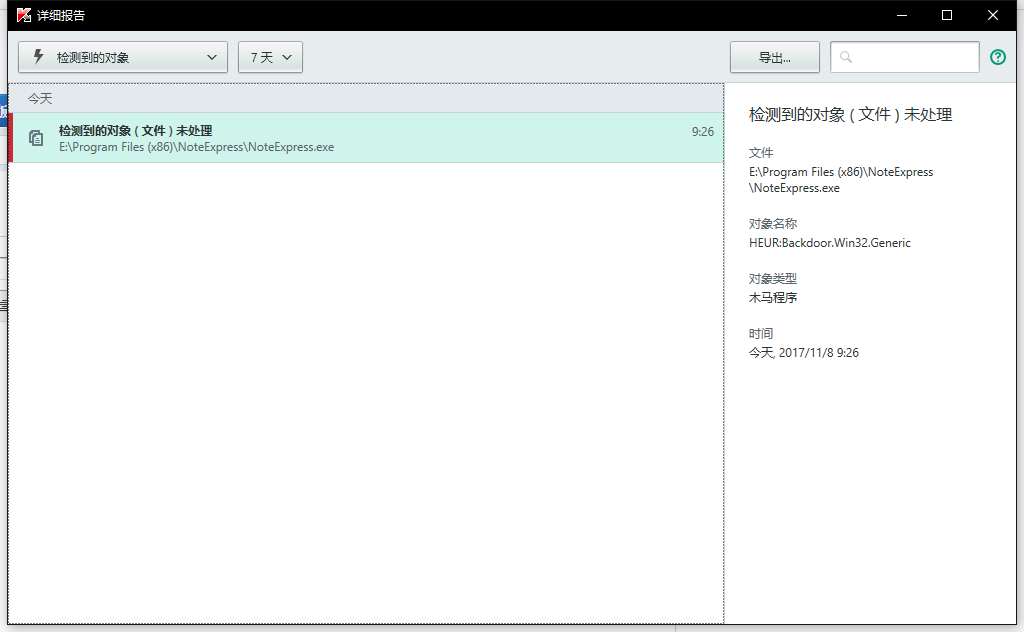The width and height of the screenshot is (1024, 632).
Task: Click the details panel heading 检测到的对象（文件）未处理
Action: [850, 115]
